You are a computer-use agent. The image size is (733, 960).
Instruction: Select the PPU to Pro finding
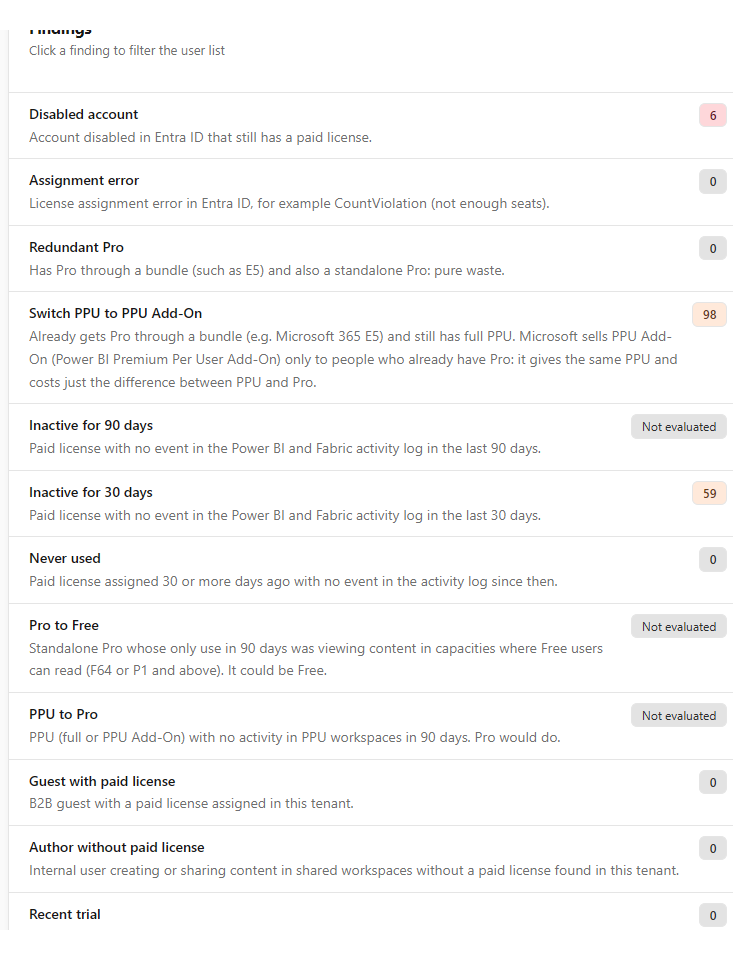point(370,726)
